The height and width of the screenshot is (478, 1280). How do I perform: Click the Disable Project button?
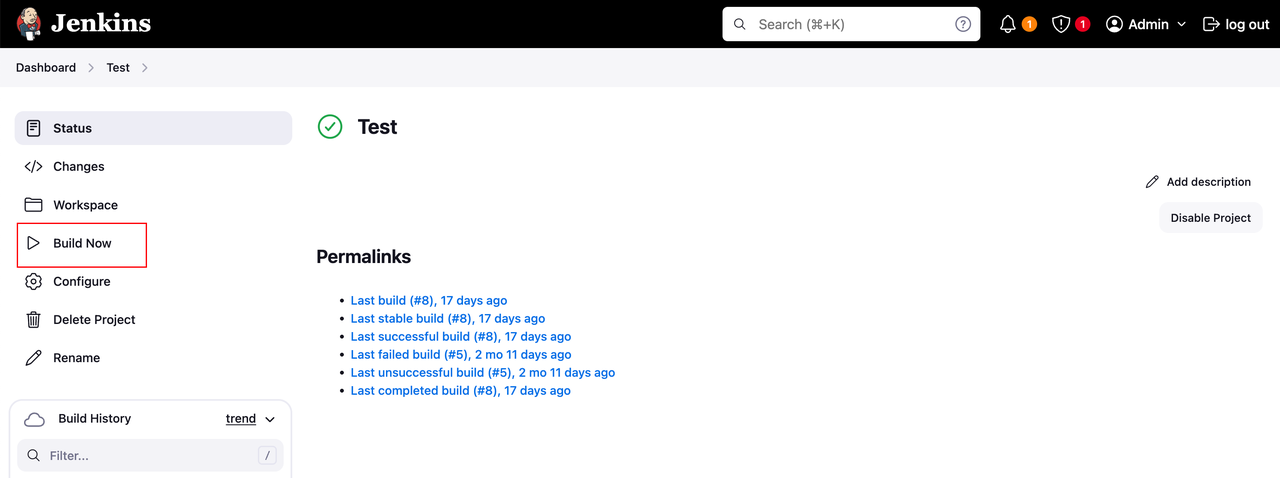[x=1211, y=218]
